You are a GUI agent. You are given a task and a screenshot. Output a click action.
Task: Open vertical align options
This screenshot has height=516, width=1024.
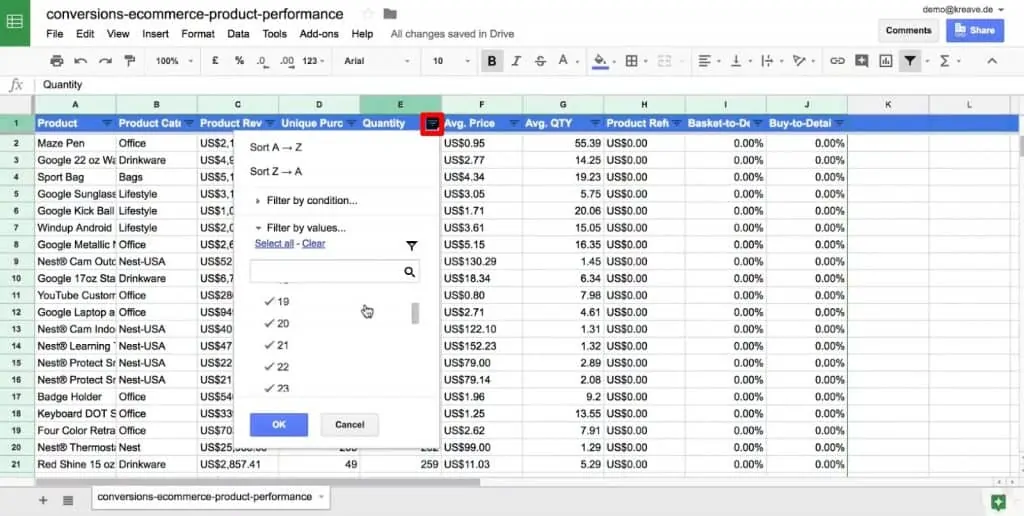click(x=736, y=61)
